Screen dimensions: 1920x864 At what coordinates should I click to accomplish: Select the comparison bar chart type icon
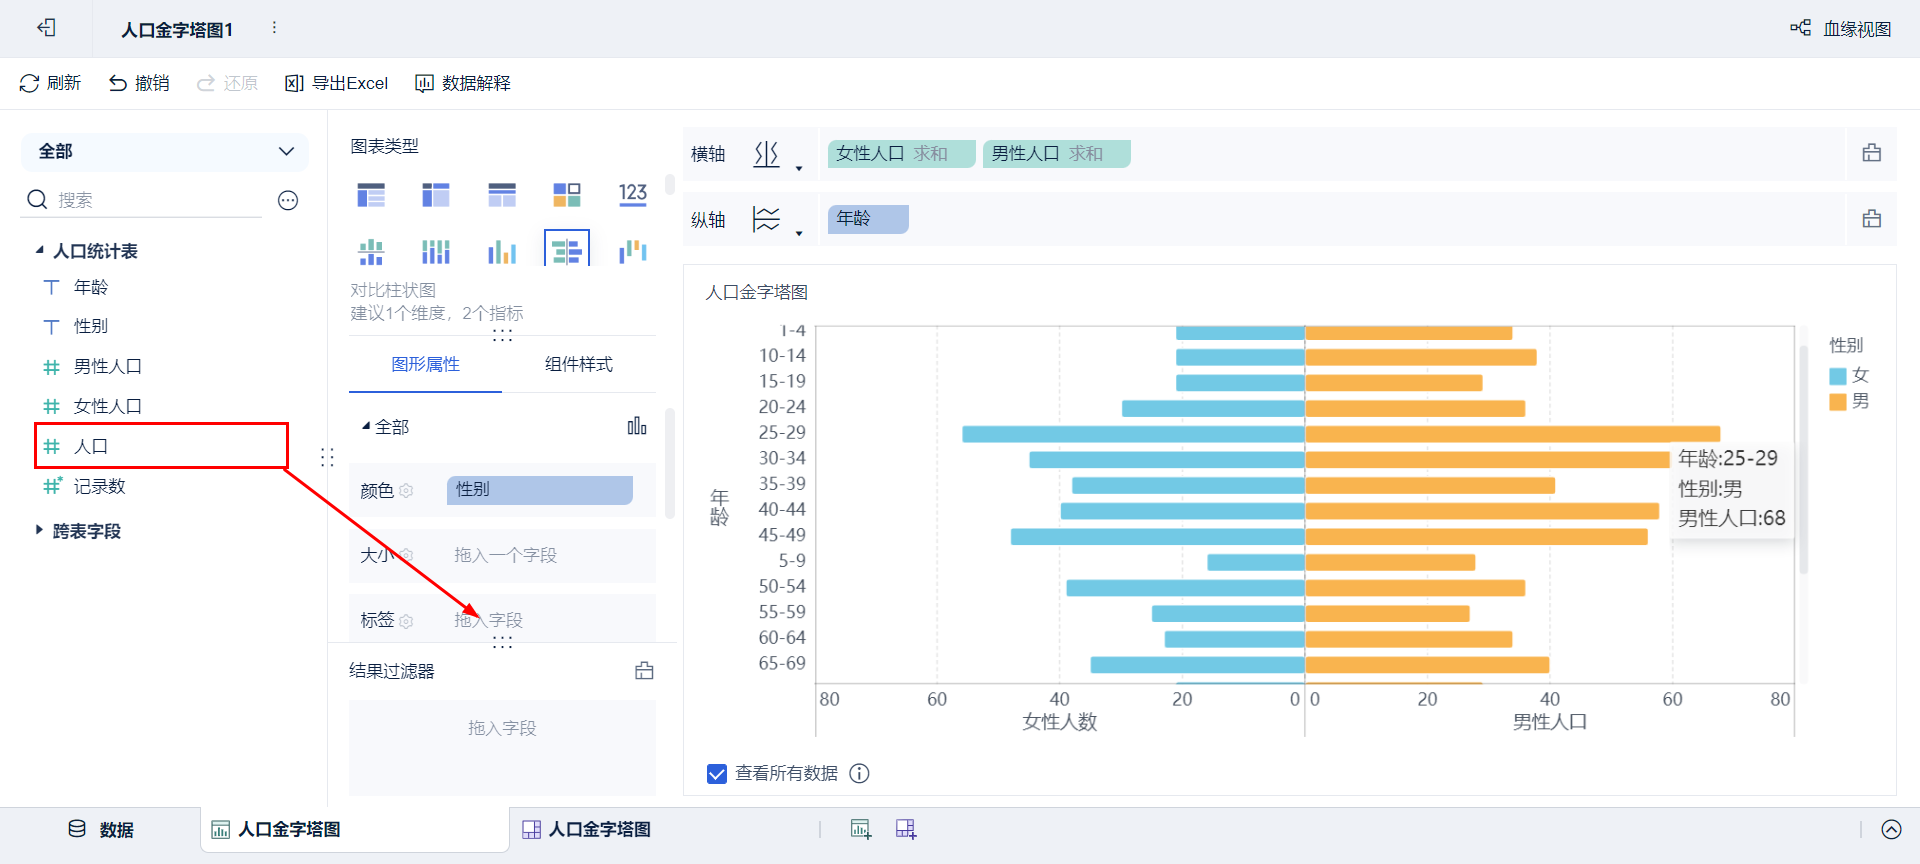click(567, 250)
